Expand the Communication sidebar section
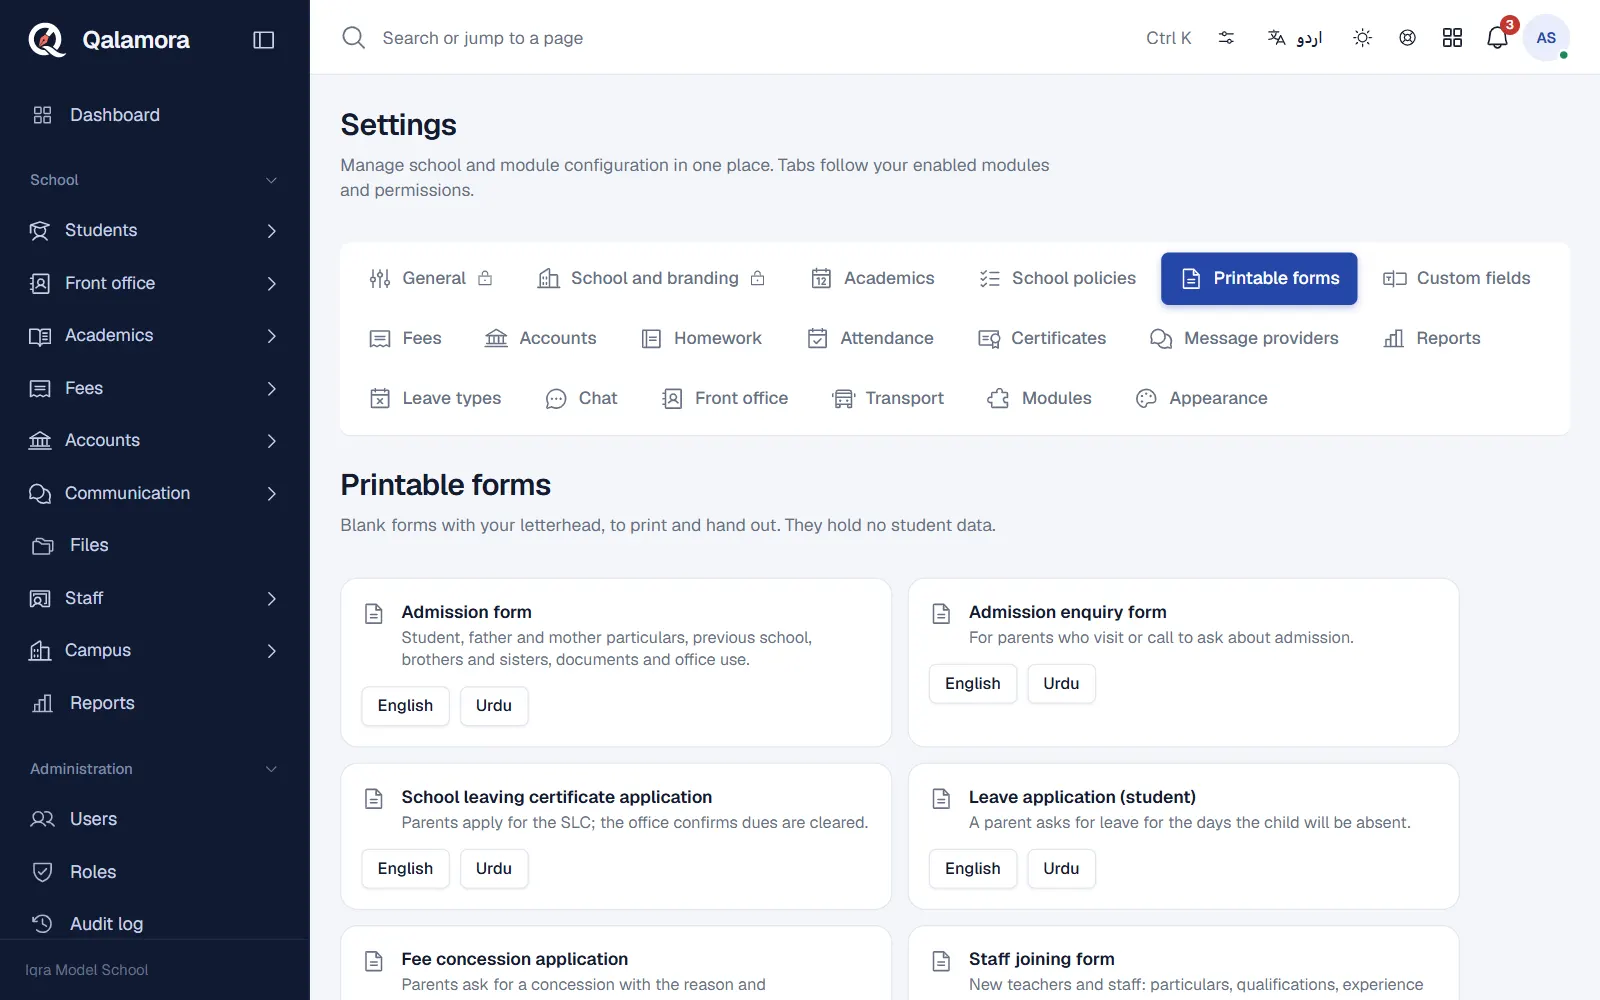 point(155,493)
